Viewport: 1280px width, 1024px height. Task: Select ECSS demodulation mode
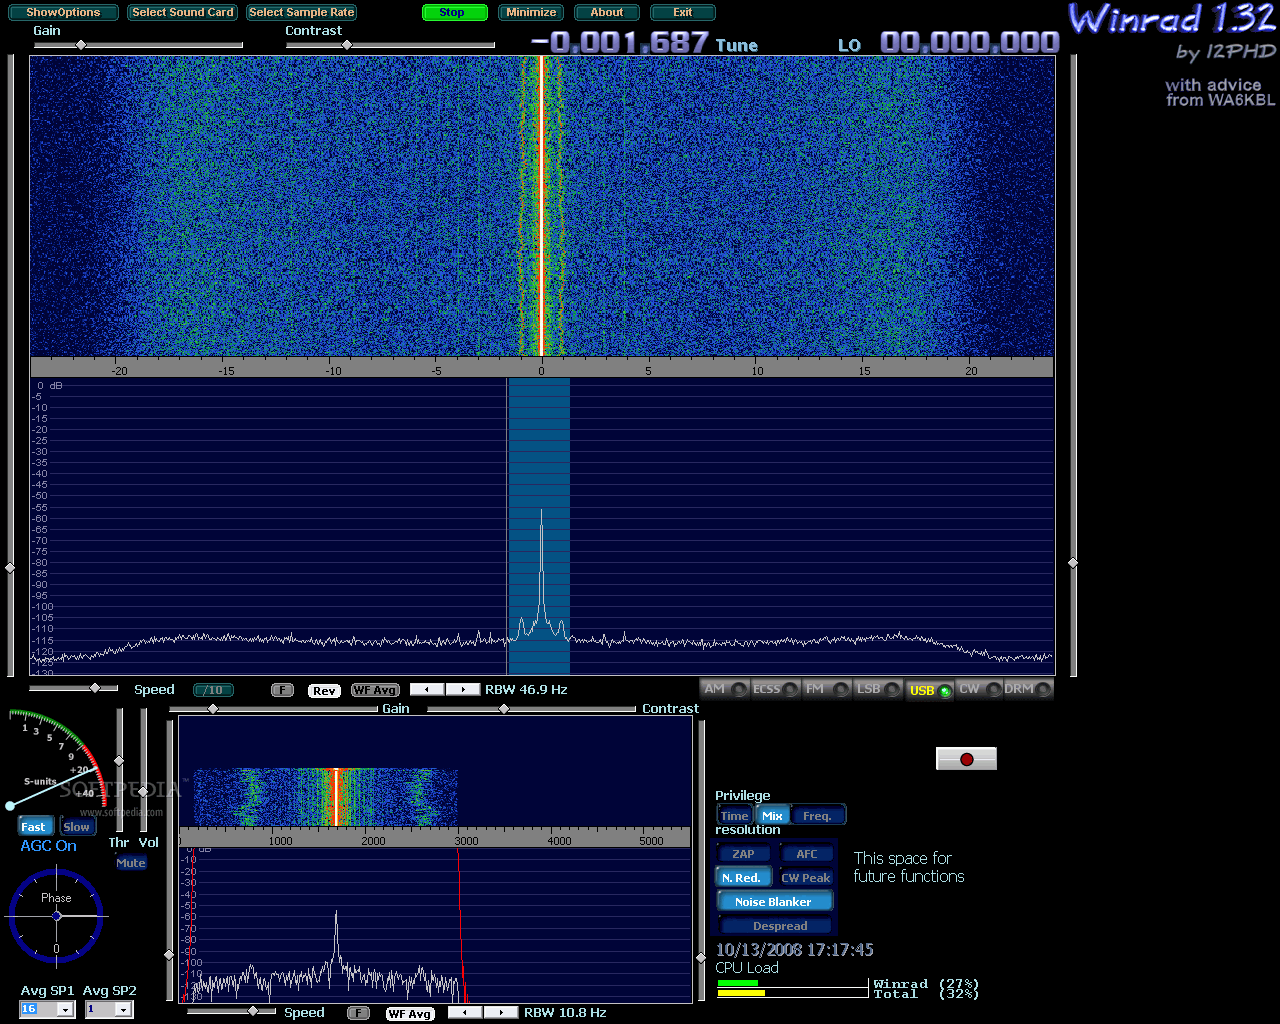pos(776,689)
